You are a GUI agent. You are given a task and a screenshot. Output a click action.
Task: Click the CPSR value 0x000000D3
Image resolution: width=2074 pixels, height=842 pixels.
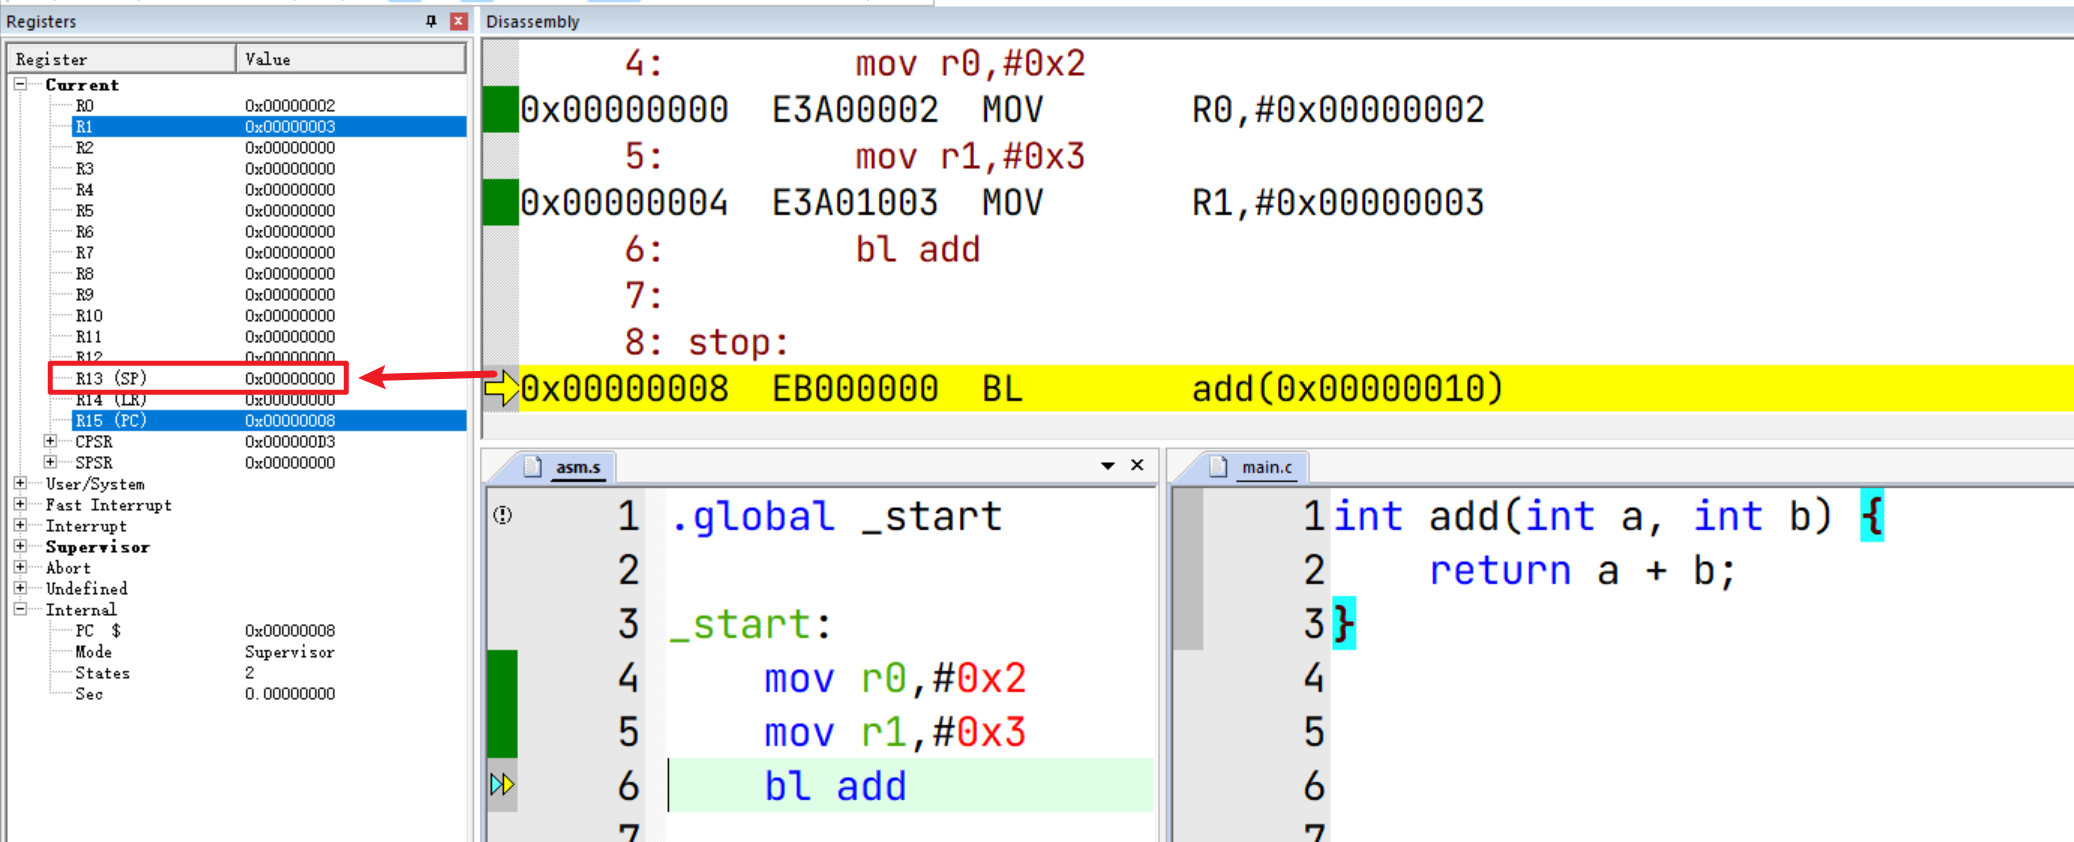click(x=290, y=442)
